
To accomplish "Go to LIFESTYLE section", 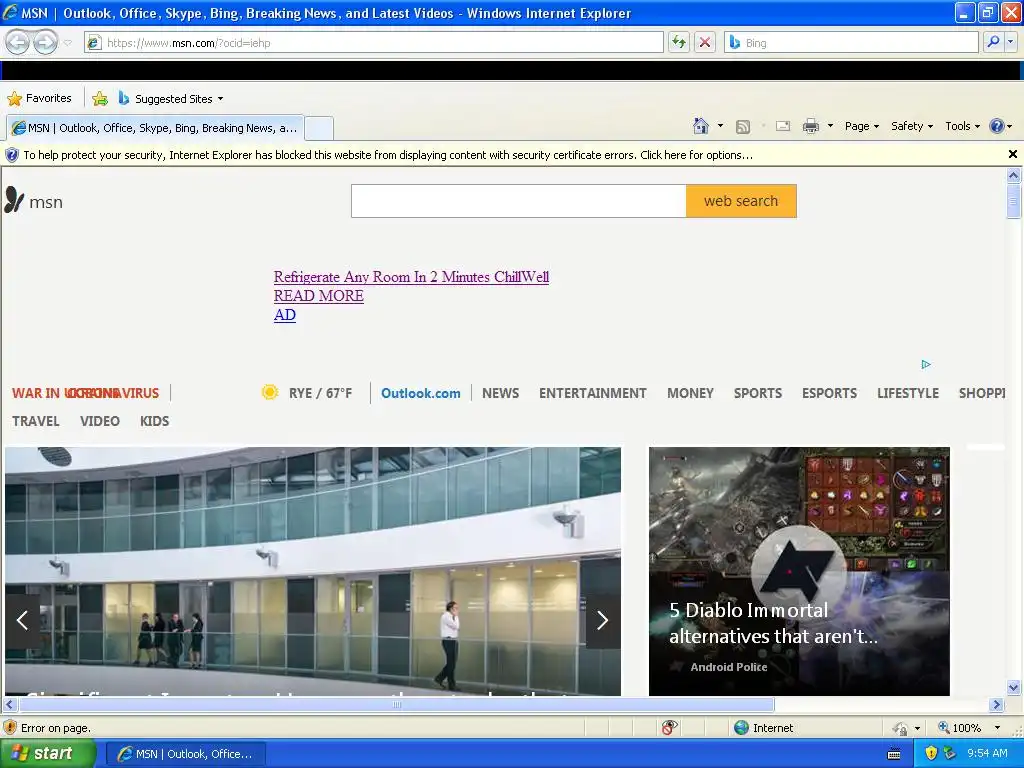I will (x=908, y=393).
